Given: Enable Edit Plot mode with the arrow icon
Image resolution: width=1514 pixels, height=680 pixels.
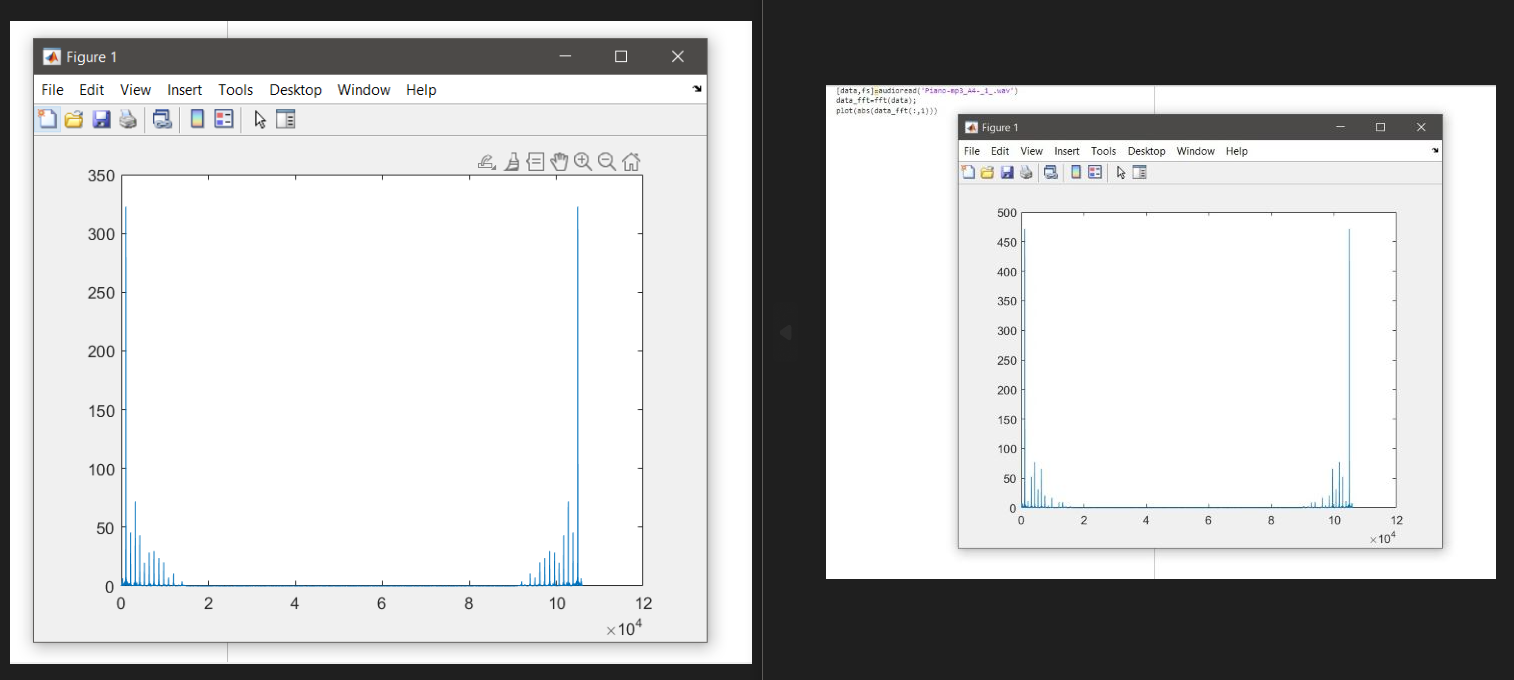Looking at the screenshot, I should 258,118.
